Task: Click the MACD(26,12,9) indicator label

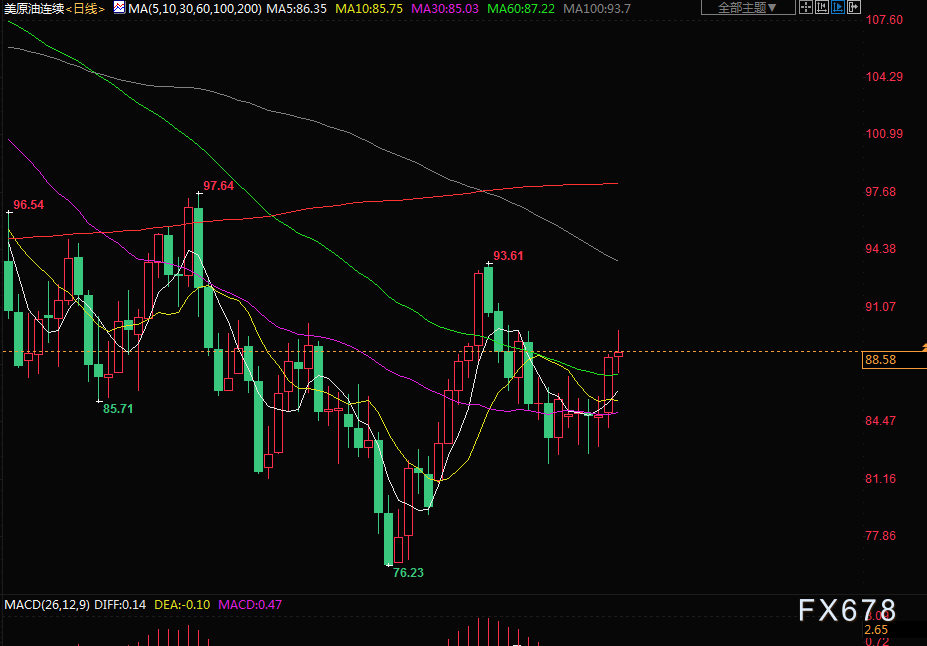Action: click(47, 605)
